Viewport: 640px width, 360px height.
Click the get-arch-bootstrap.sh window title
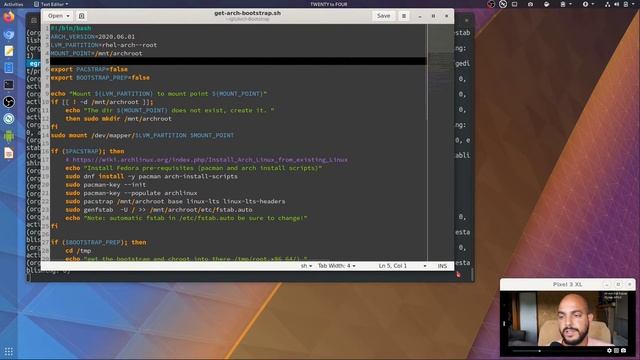(x=247, y=13)
